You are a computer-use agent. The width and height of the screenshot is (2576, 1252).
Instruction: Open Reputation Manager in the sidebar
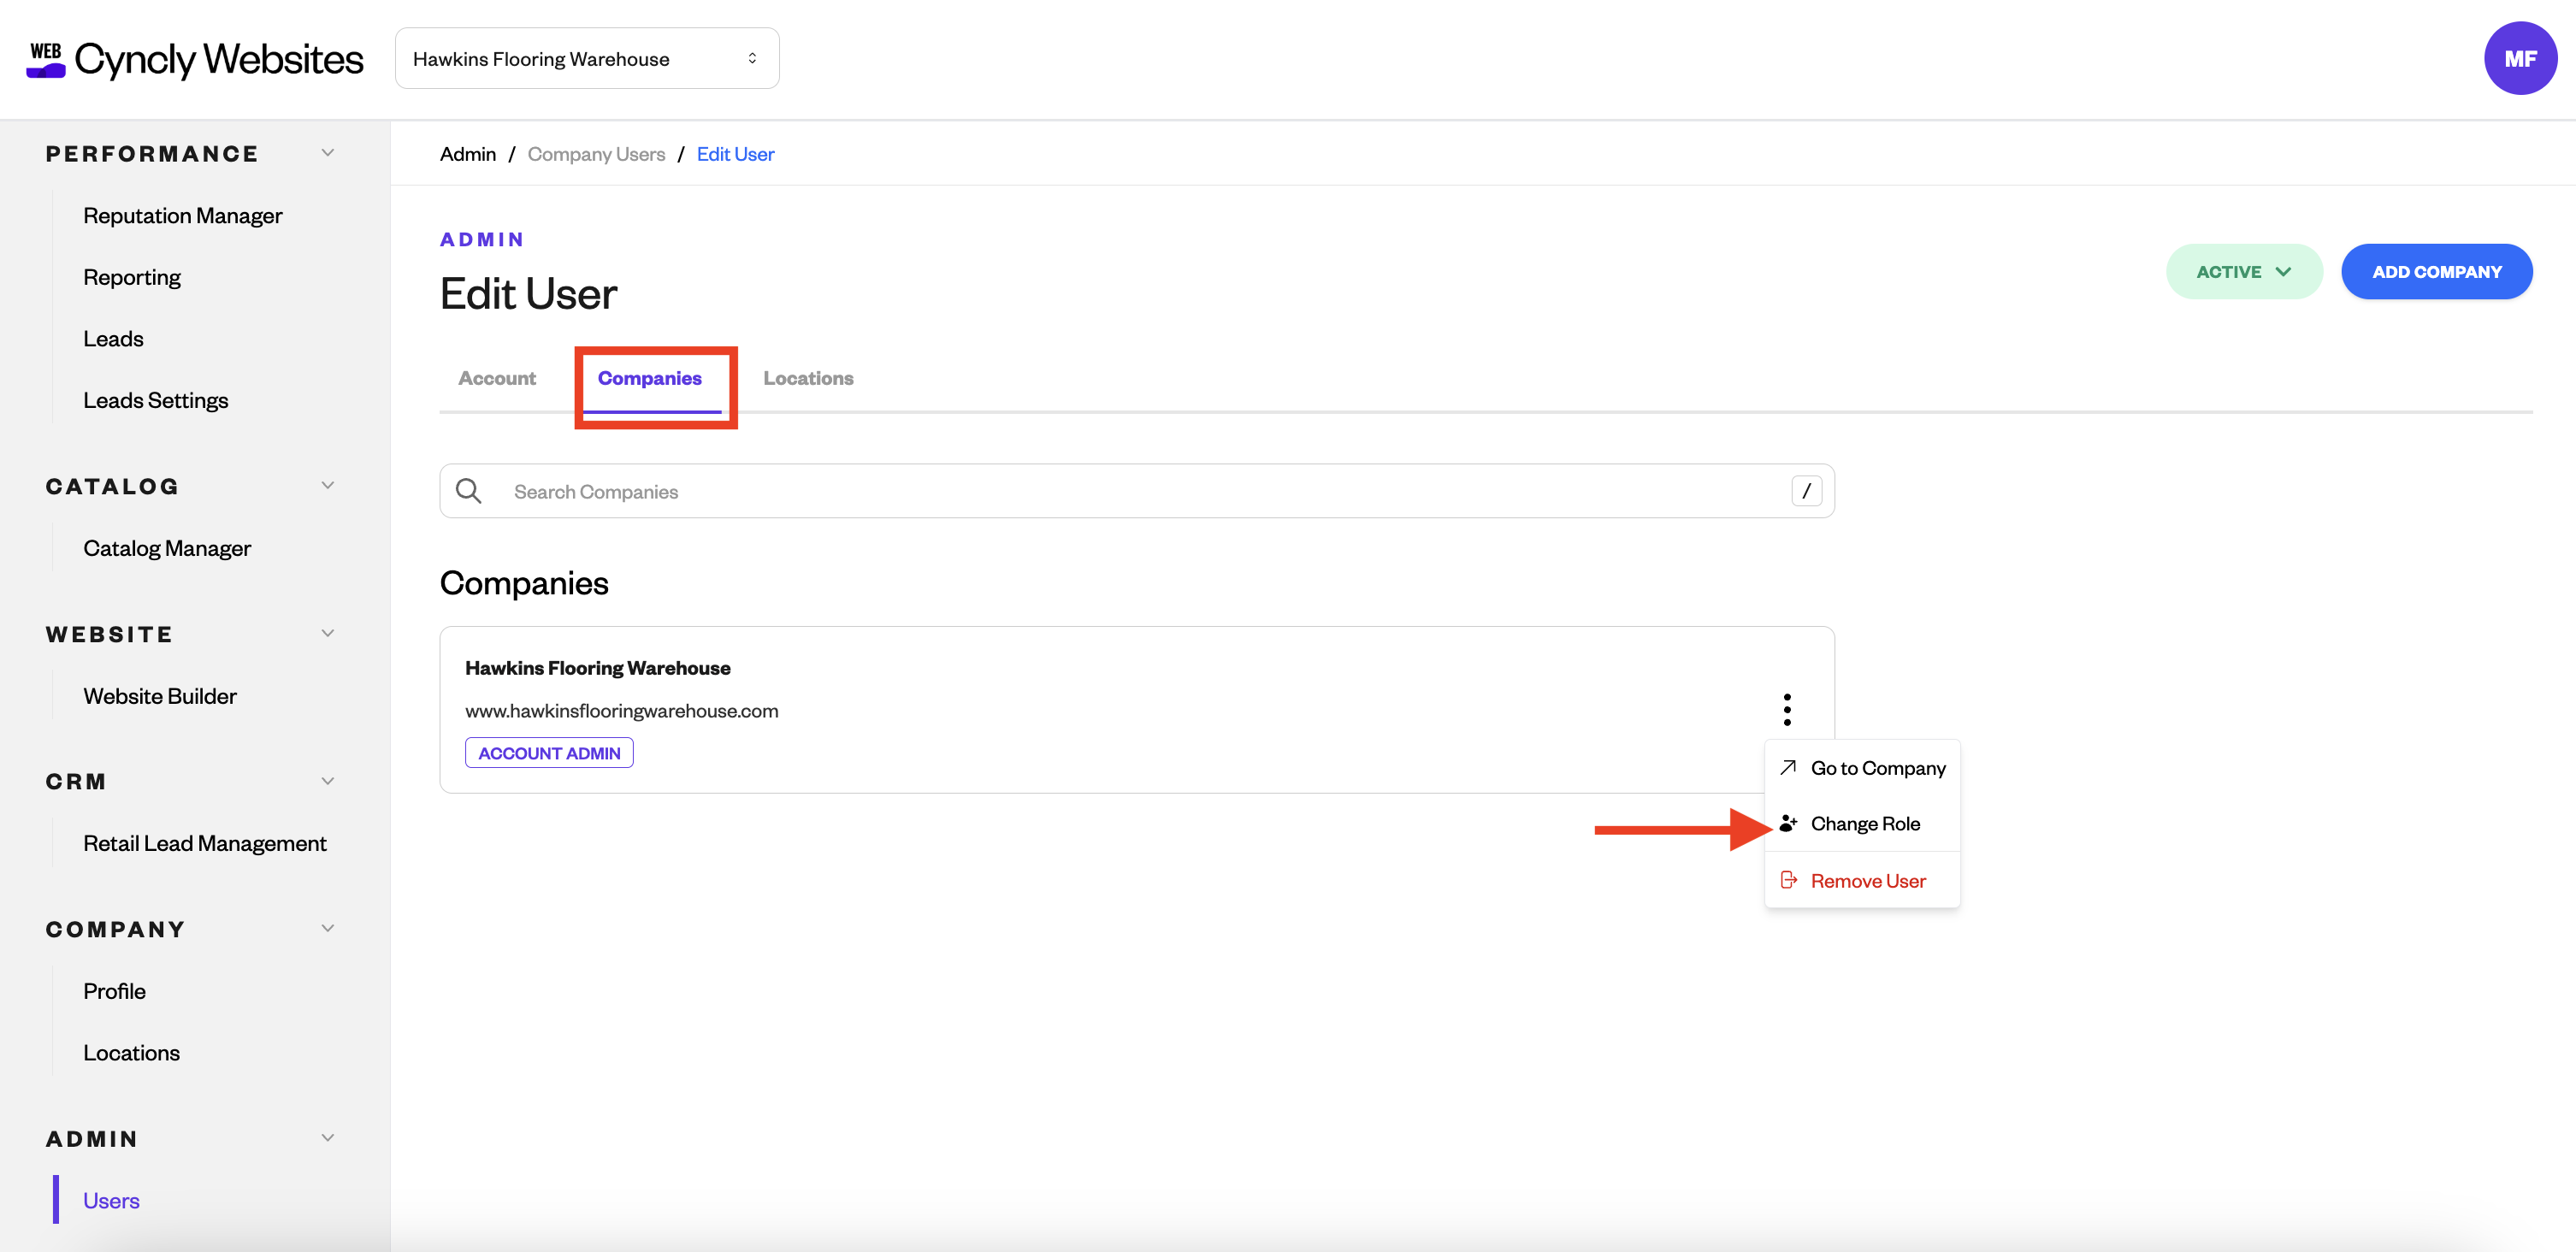click(x=183, y=215)
